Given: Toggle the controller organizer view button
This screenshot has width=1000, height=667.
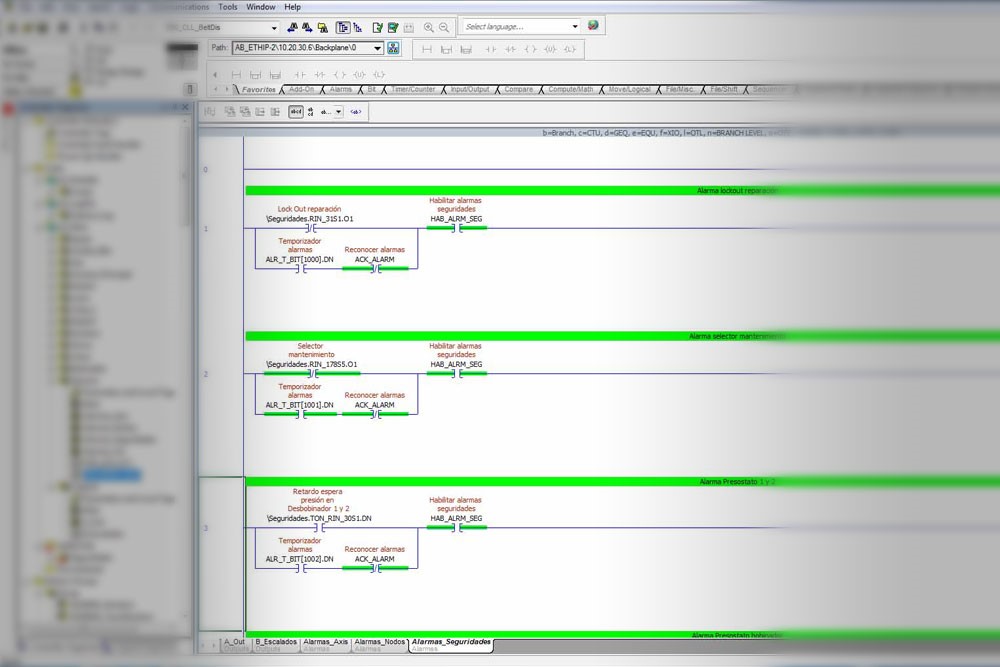Looking at the screenshot, I should tap(343, 27).
